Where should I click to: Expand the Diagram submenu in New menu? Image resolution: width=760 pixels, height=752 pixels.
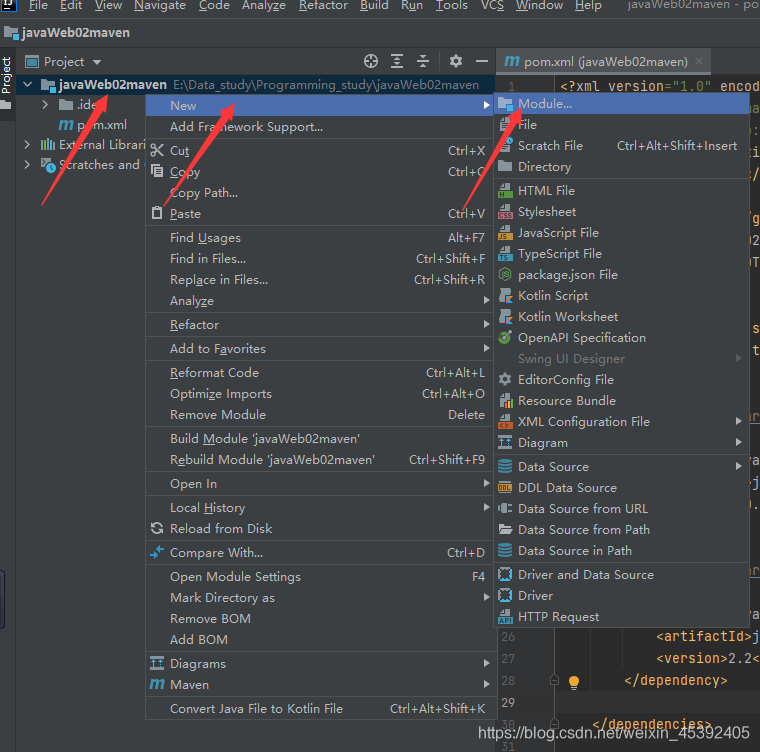621,443
